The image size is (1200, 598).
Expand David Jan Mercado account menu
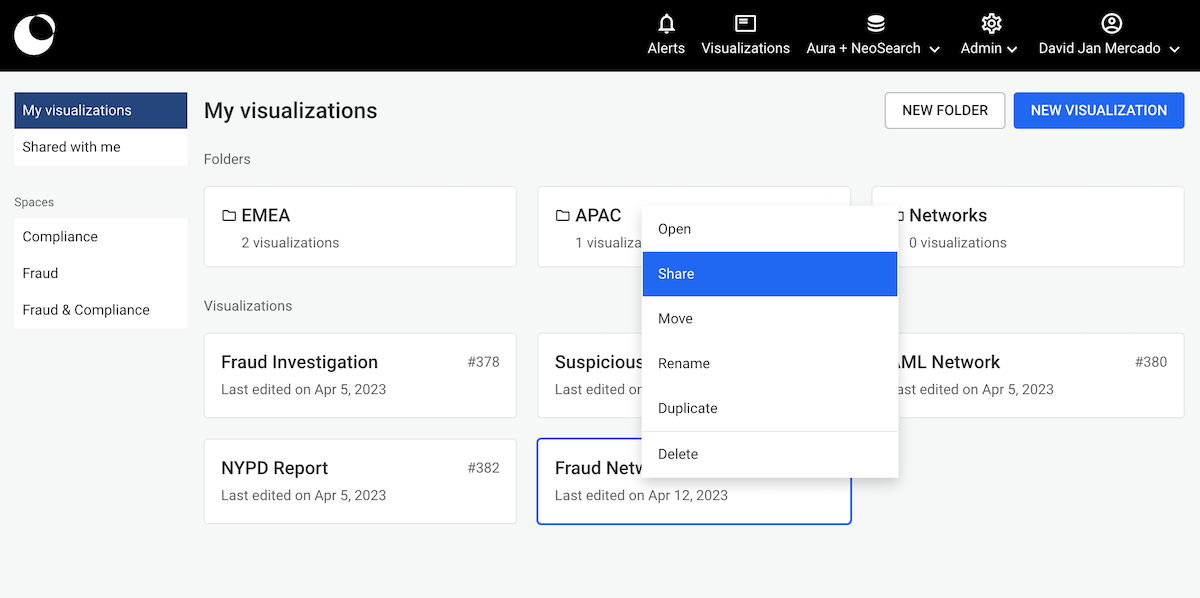(x=1175, y=49)
